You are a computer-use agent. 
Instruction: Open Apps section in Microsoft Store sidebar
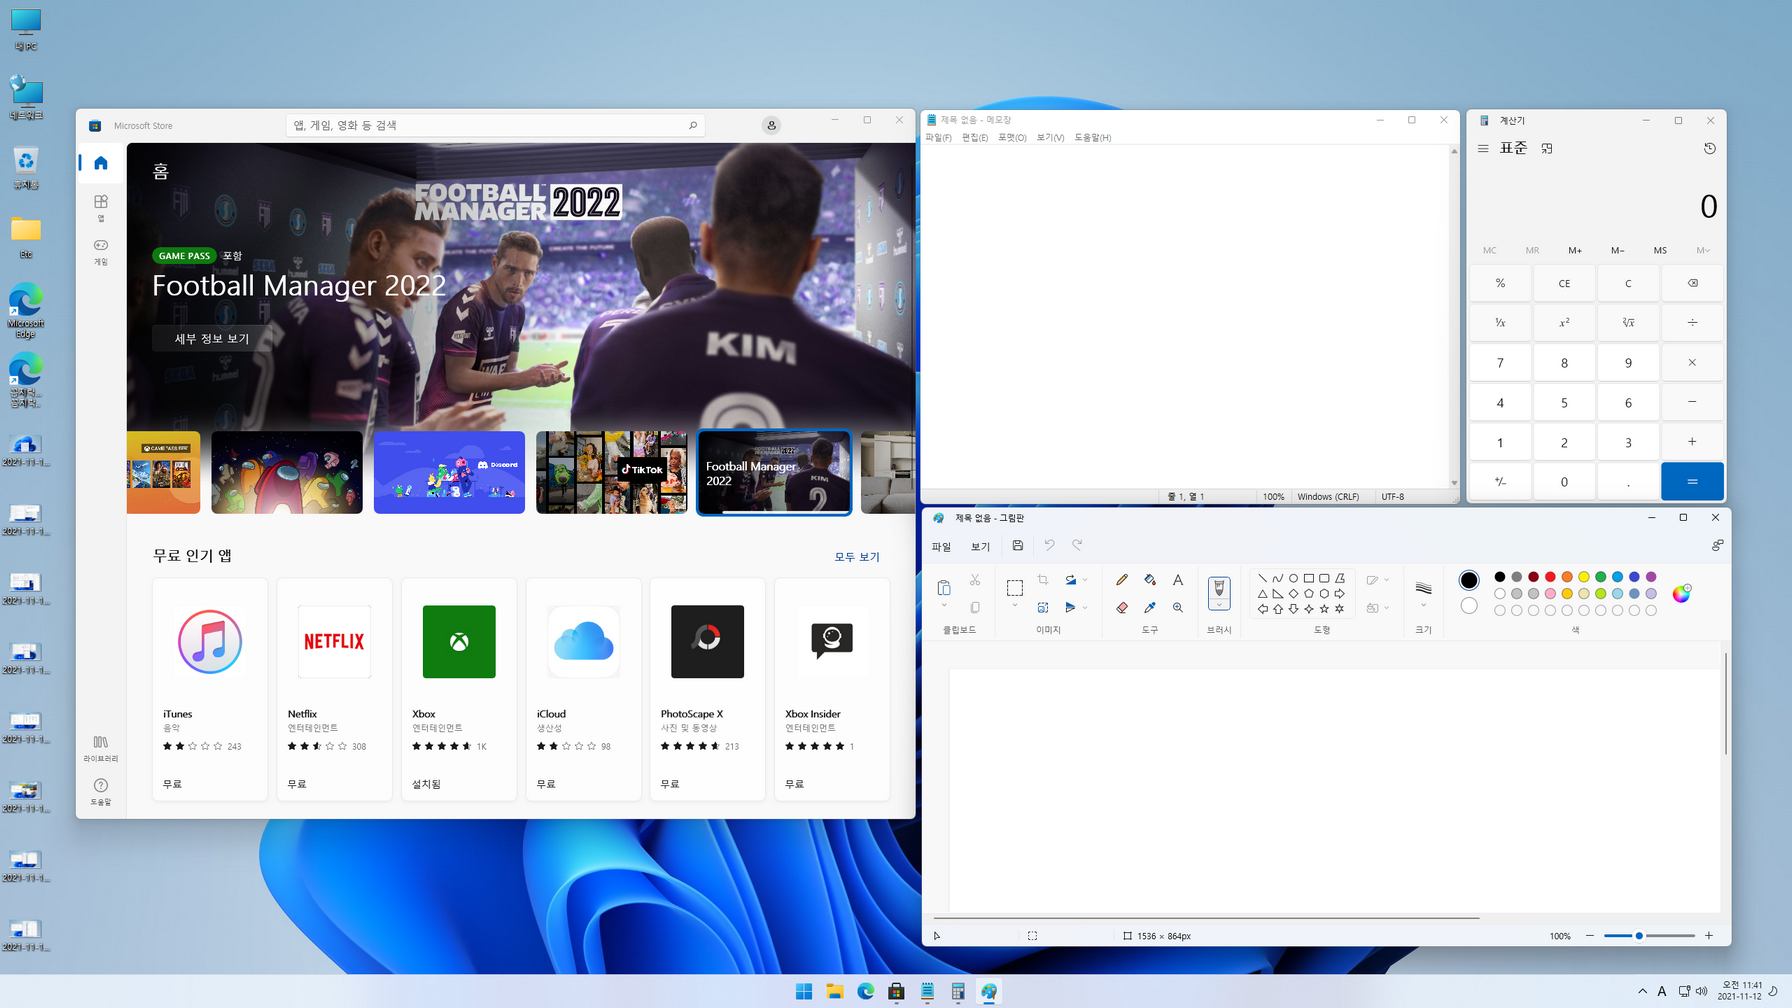pyautogui.click(x=101, y=207)
